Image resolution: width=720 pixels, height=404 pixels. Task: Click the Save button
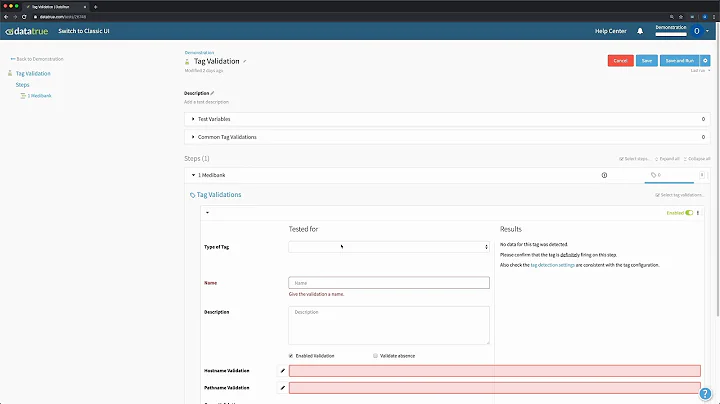pyautogui.click(x=647, y=61)
